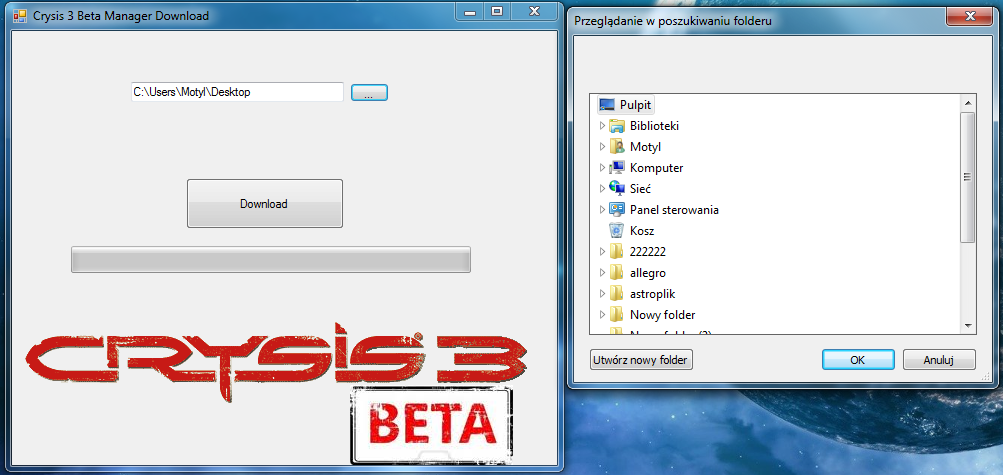The width and height of the screenshot is (1003, 475).
Task: Select the 222222 folder icon
Action: [617, 252]
